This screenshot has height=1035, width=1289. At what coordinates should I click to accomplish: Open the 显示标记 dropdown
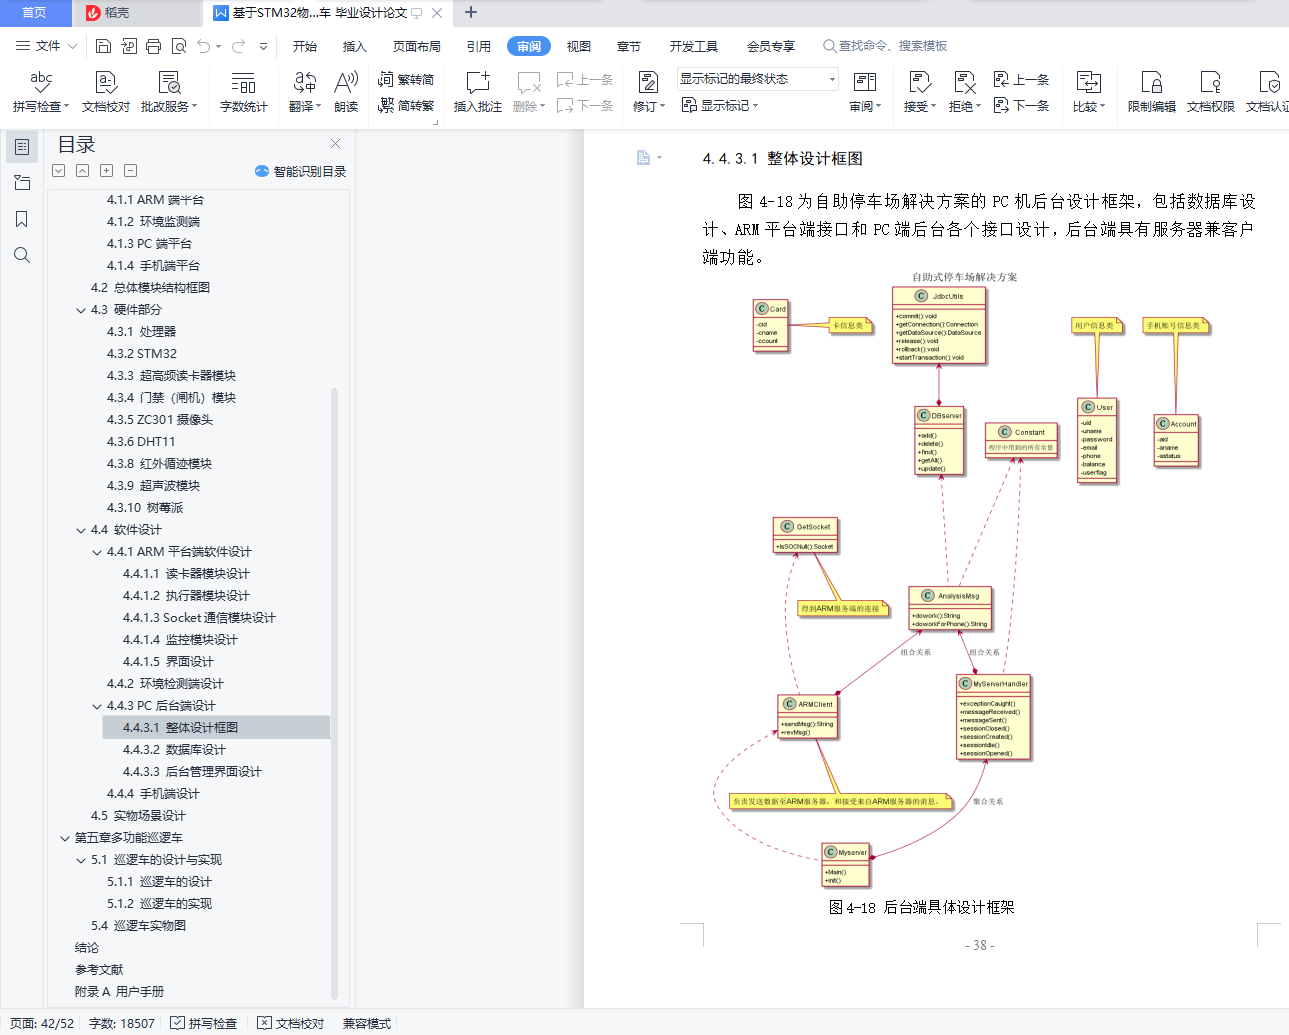tap(720, 105)
